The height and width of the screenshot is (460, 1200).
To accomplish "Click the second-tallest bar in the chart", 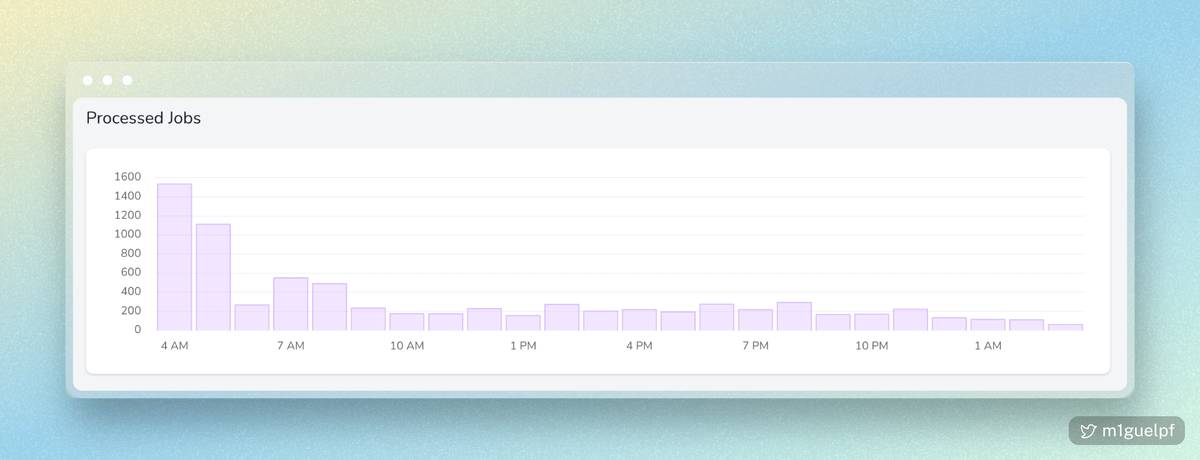I will [x=213, y=277].
